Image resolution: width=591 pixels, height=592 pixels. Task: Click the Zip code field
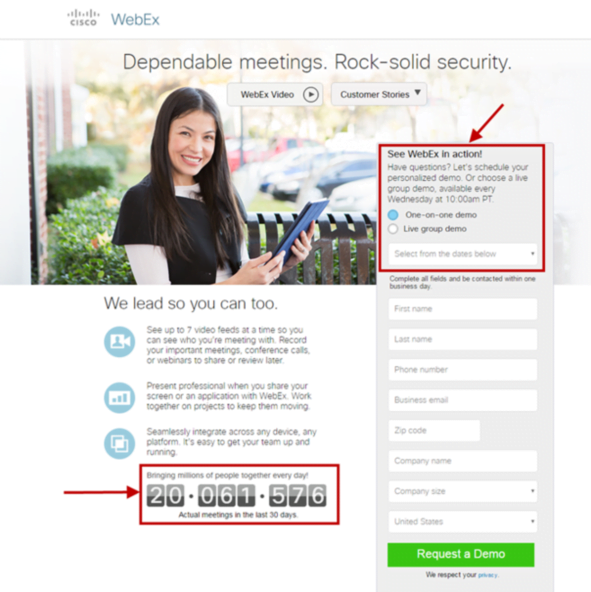(434, 430)
